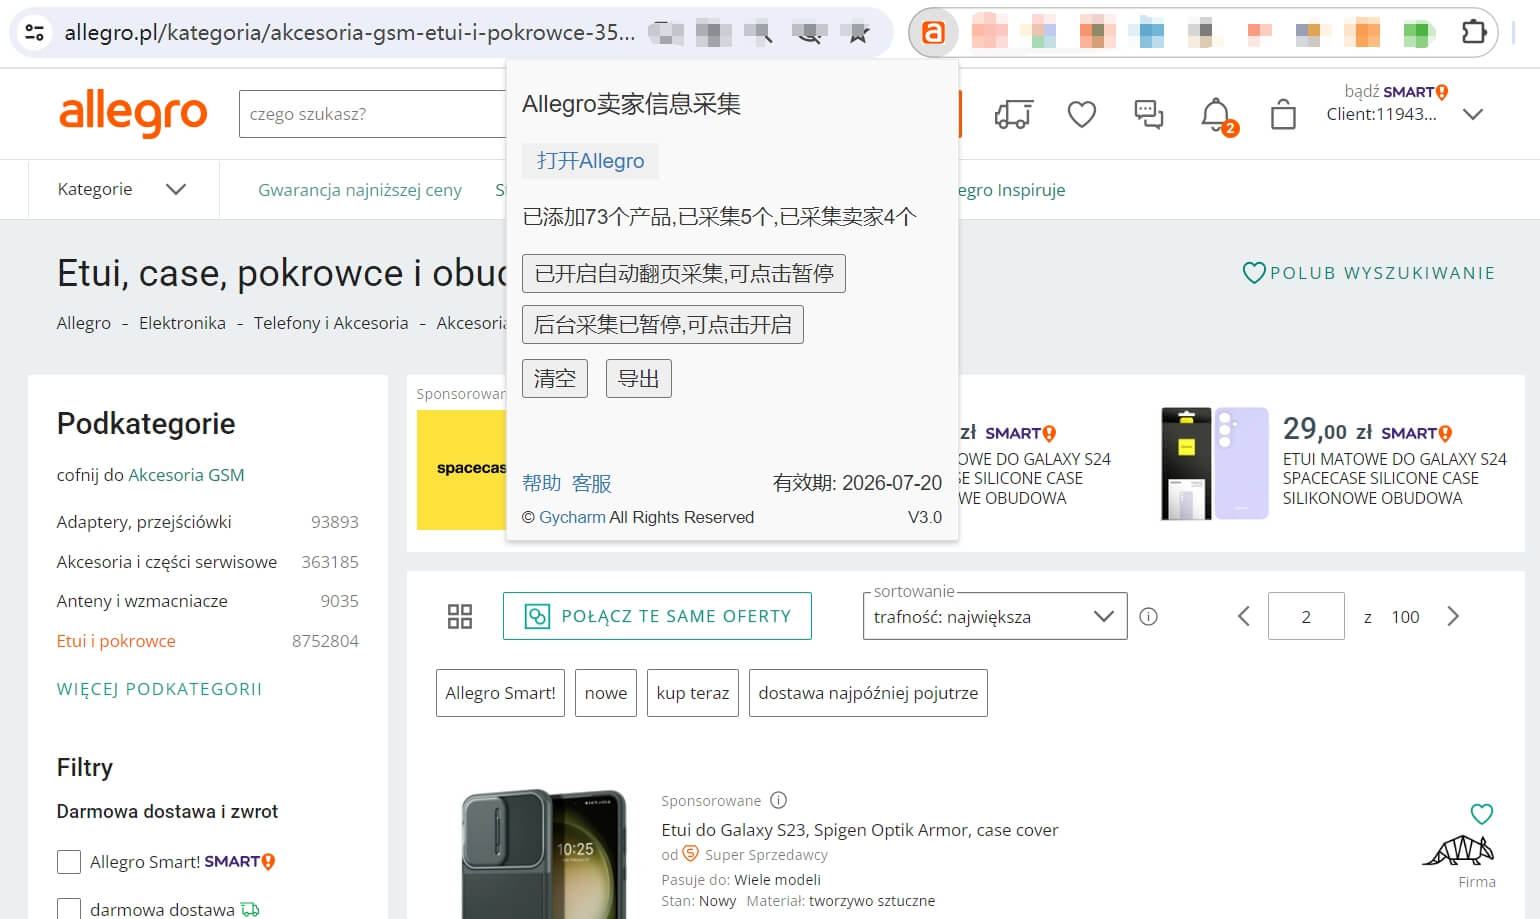Click Allegro breadcrumb link
Viewport: 1540px width, 919px height.
pos(84,323)
